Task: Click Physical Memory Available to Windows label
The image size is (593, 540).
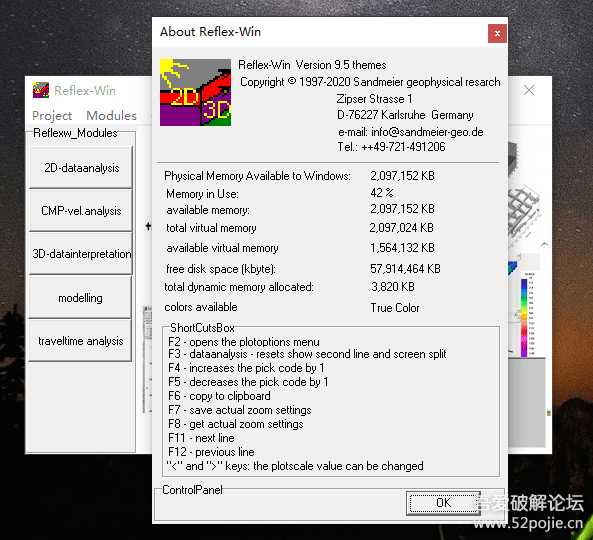Action: pyautogui.click(x=258, y=176)
